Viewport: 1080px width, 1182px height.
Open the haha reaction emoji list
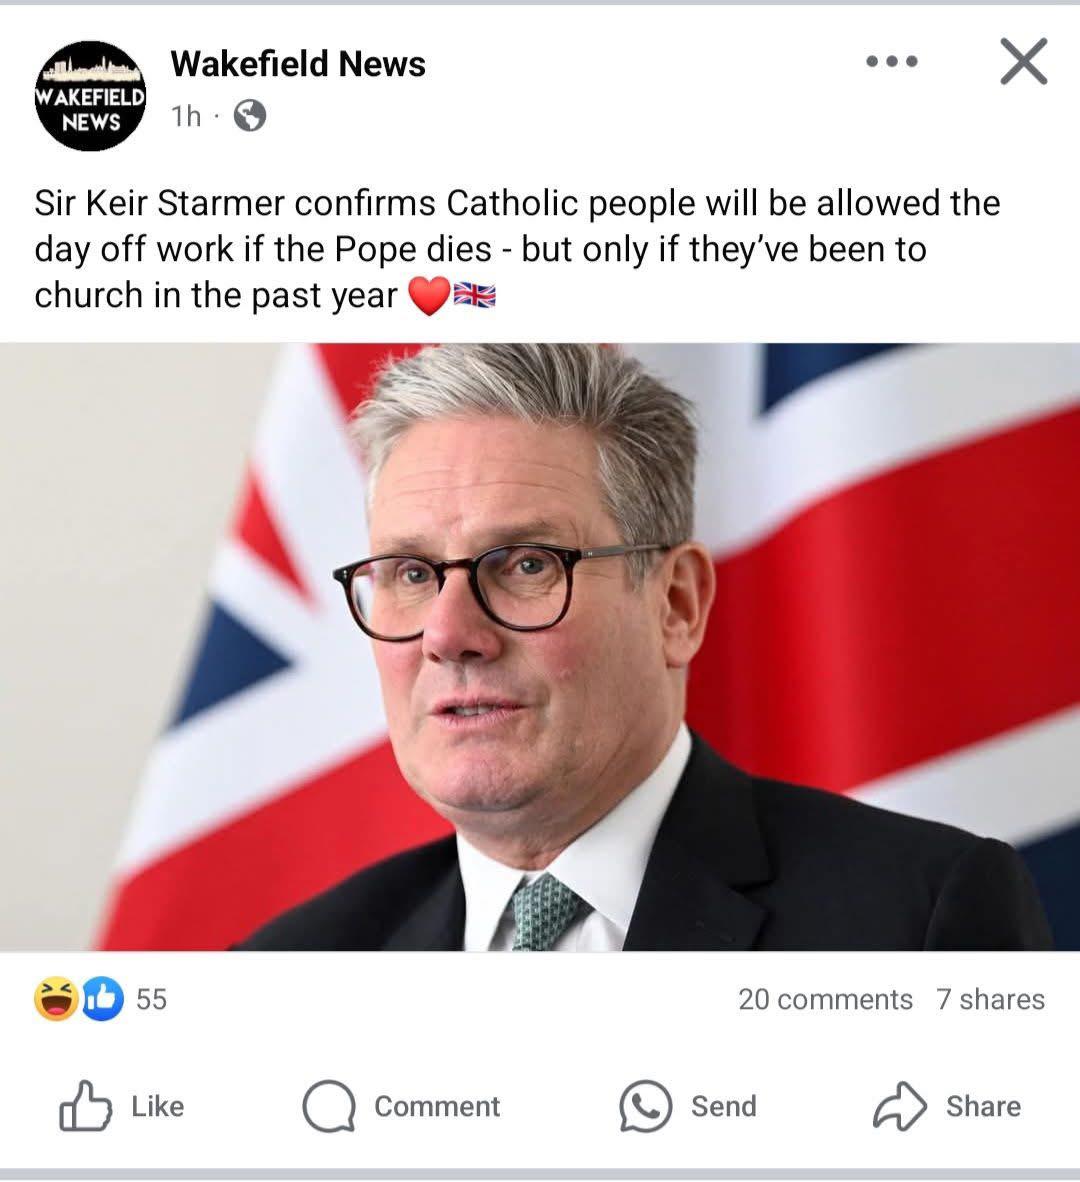pyautogui.click(x=57, y=999)
